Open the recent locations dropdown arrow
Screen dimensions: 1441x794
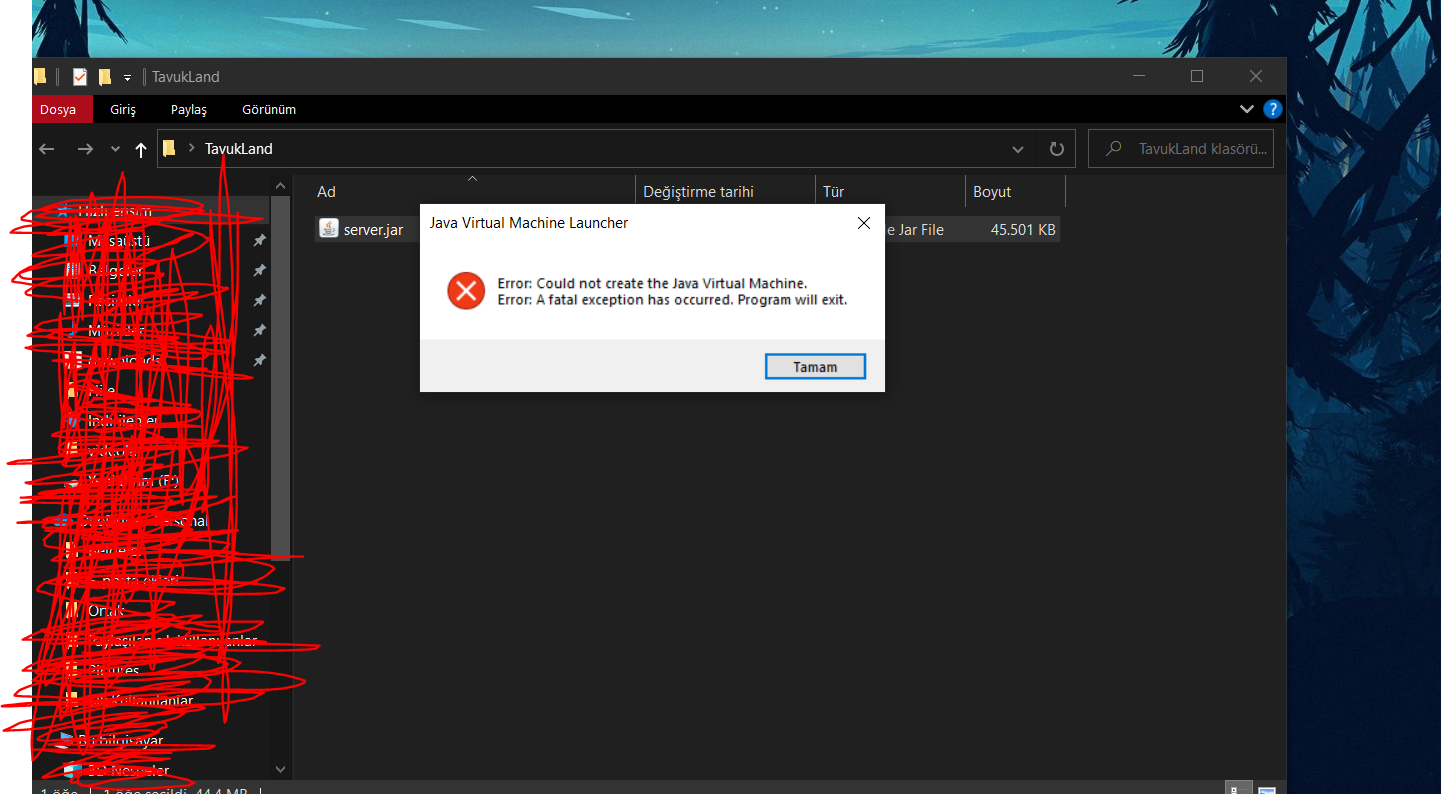point(115,149)
